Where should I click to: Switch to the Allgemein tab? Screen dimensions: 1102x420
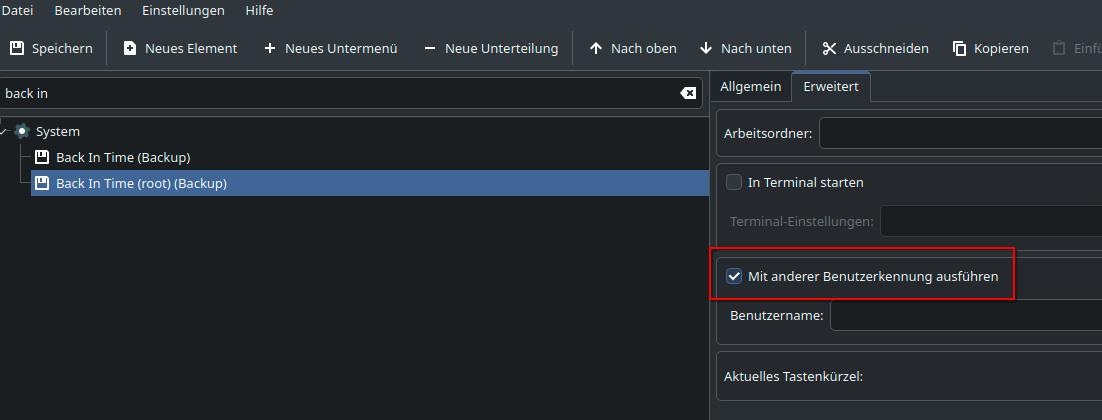point(751,86)
